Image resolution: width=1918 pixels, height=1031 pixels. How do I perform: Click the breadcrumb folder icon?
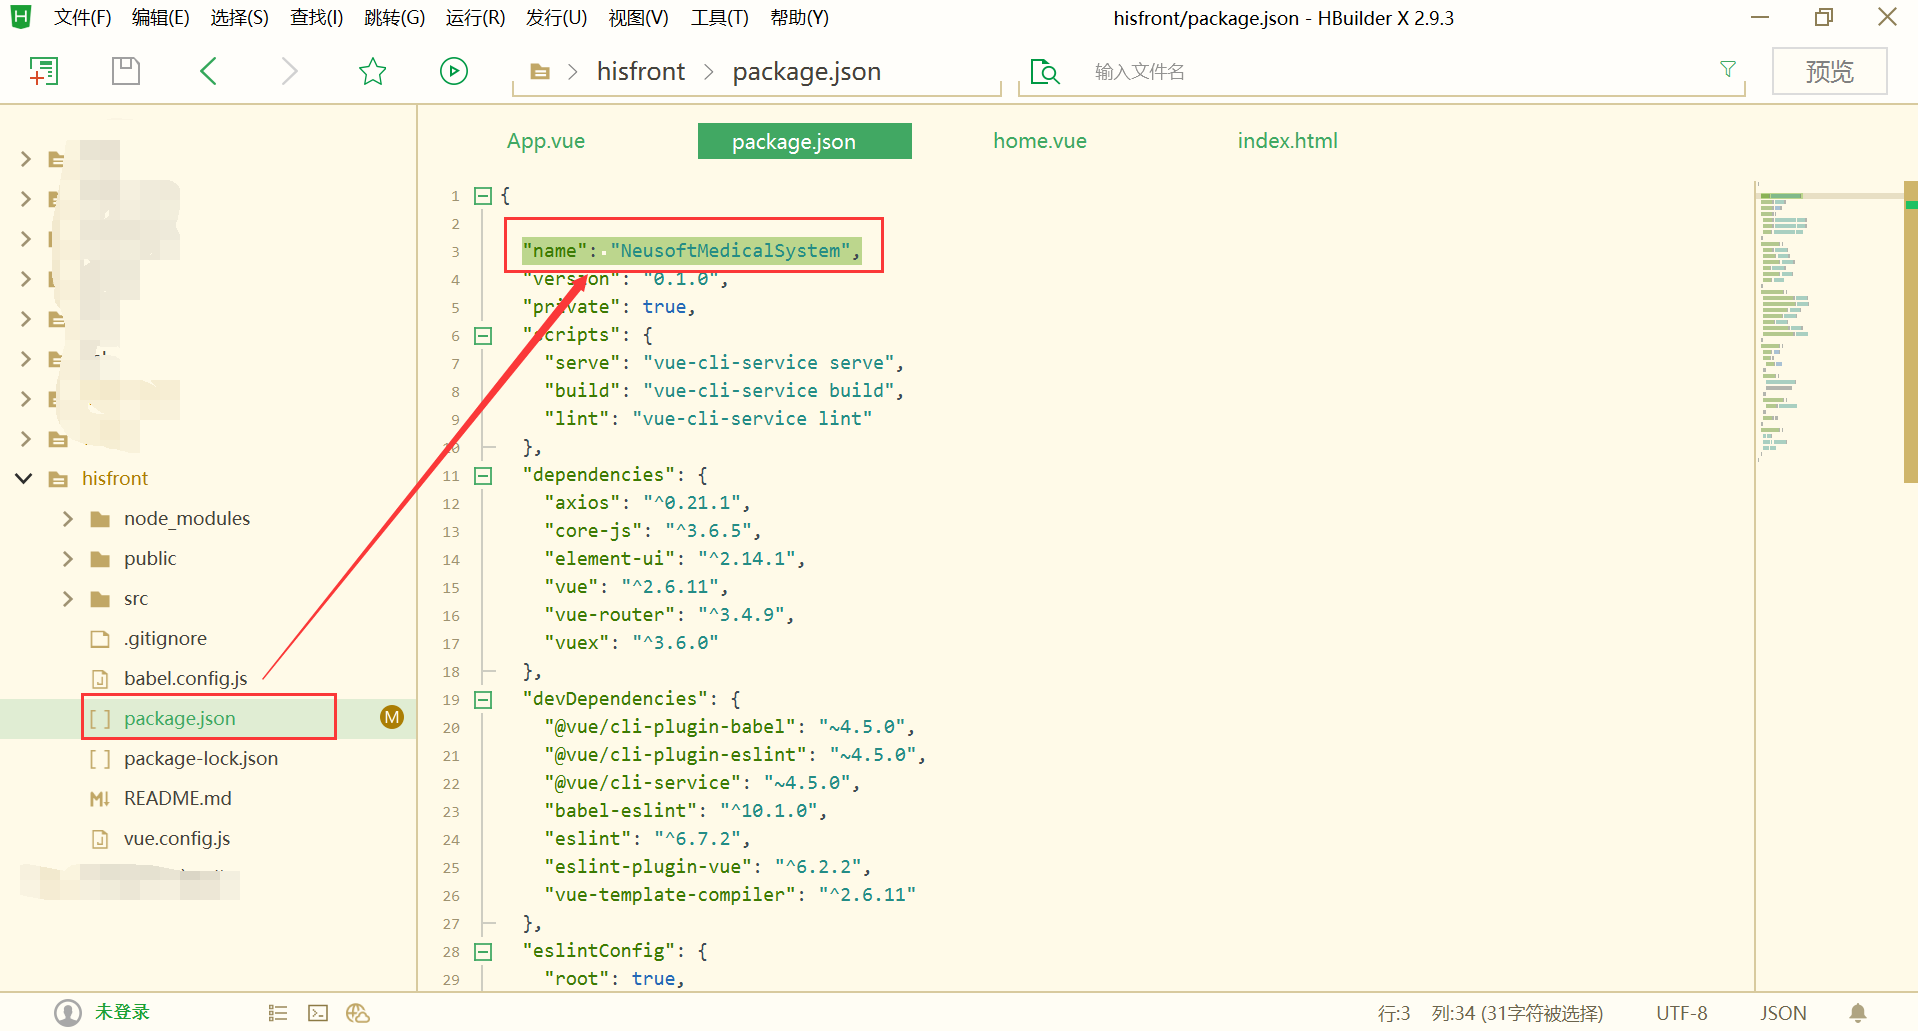click(x=540, y=72)
